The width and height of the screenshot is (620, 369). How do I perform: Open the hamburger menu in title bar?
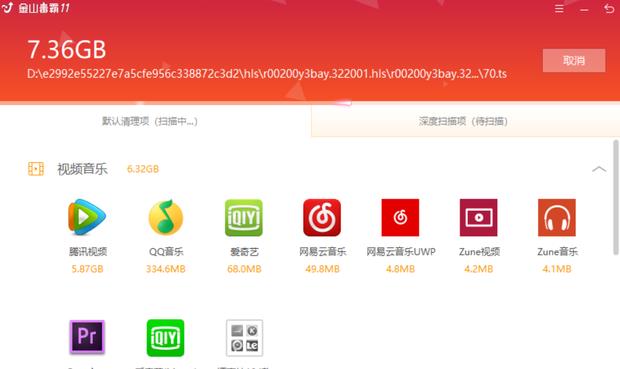559,8
